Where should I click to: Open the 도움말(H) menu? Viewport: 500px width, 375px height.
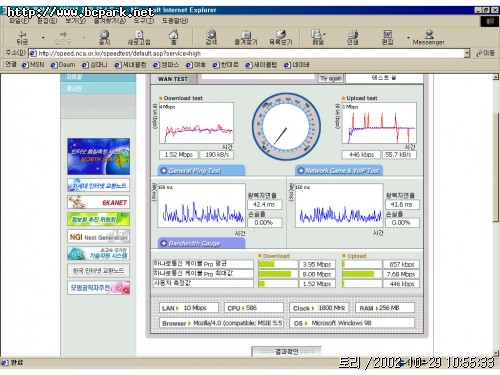[175, 21]
